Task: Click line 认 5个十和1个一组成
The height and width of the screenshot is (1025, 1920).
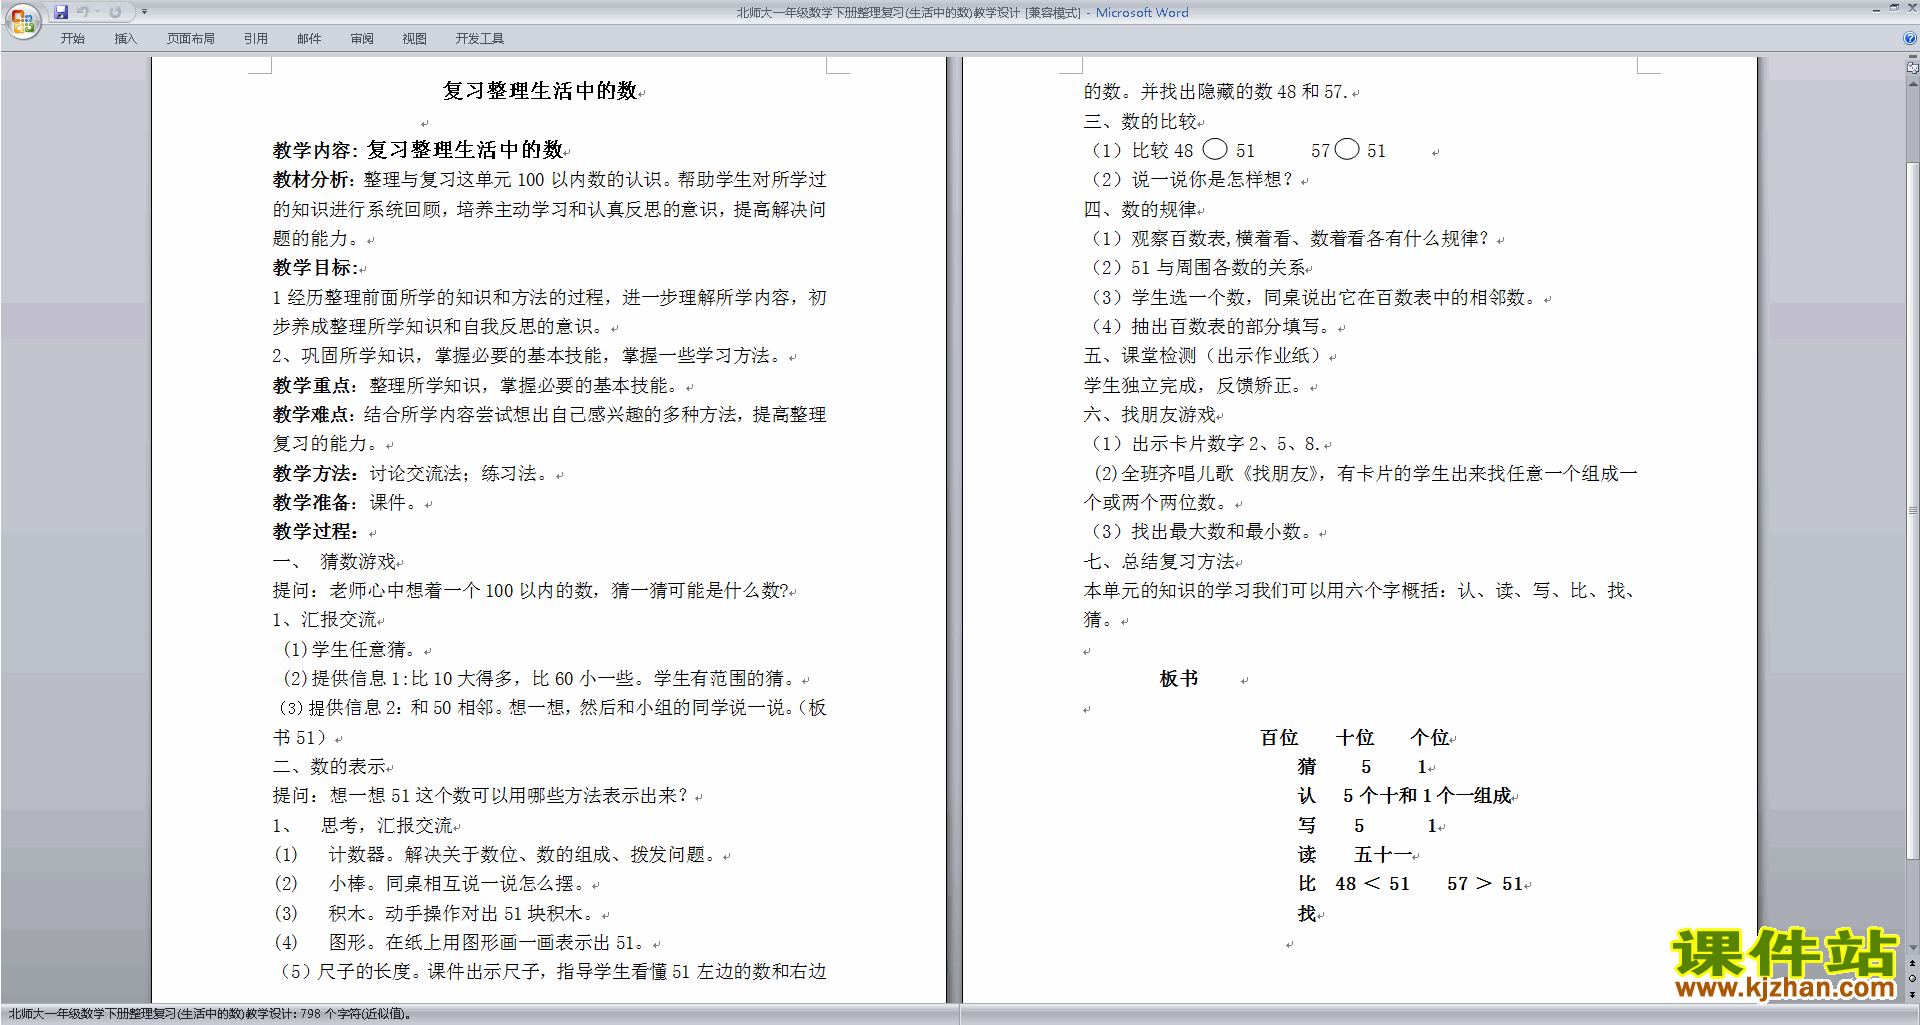Action: (1404, 796)
